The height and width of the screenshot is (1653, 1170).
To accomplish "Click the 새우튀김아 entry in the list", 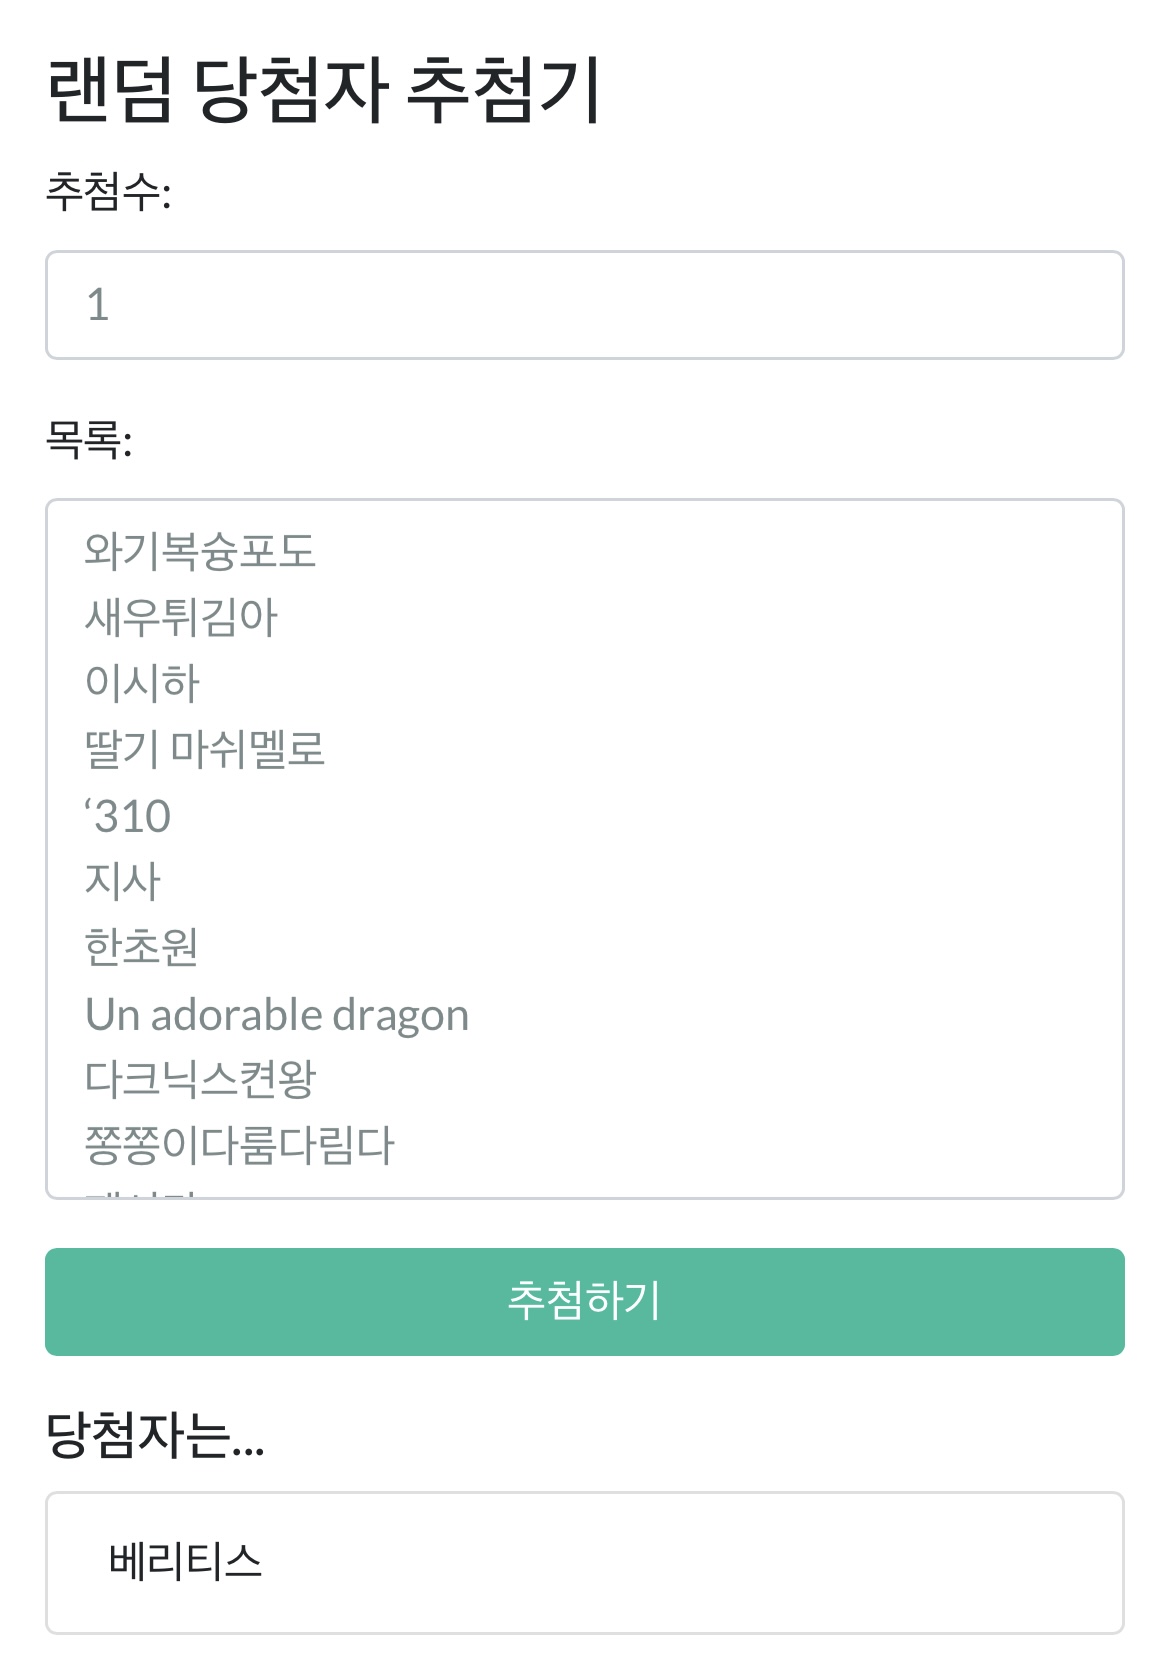I will click(181, 617).
